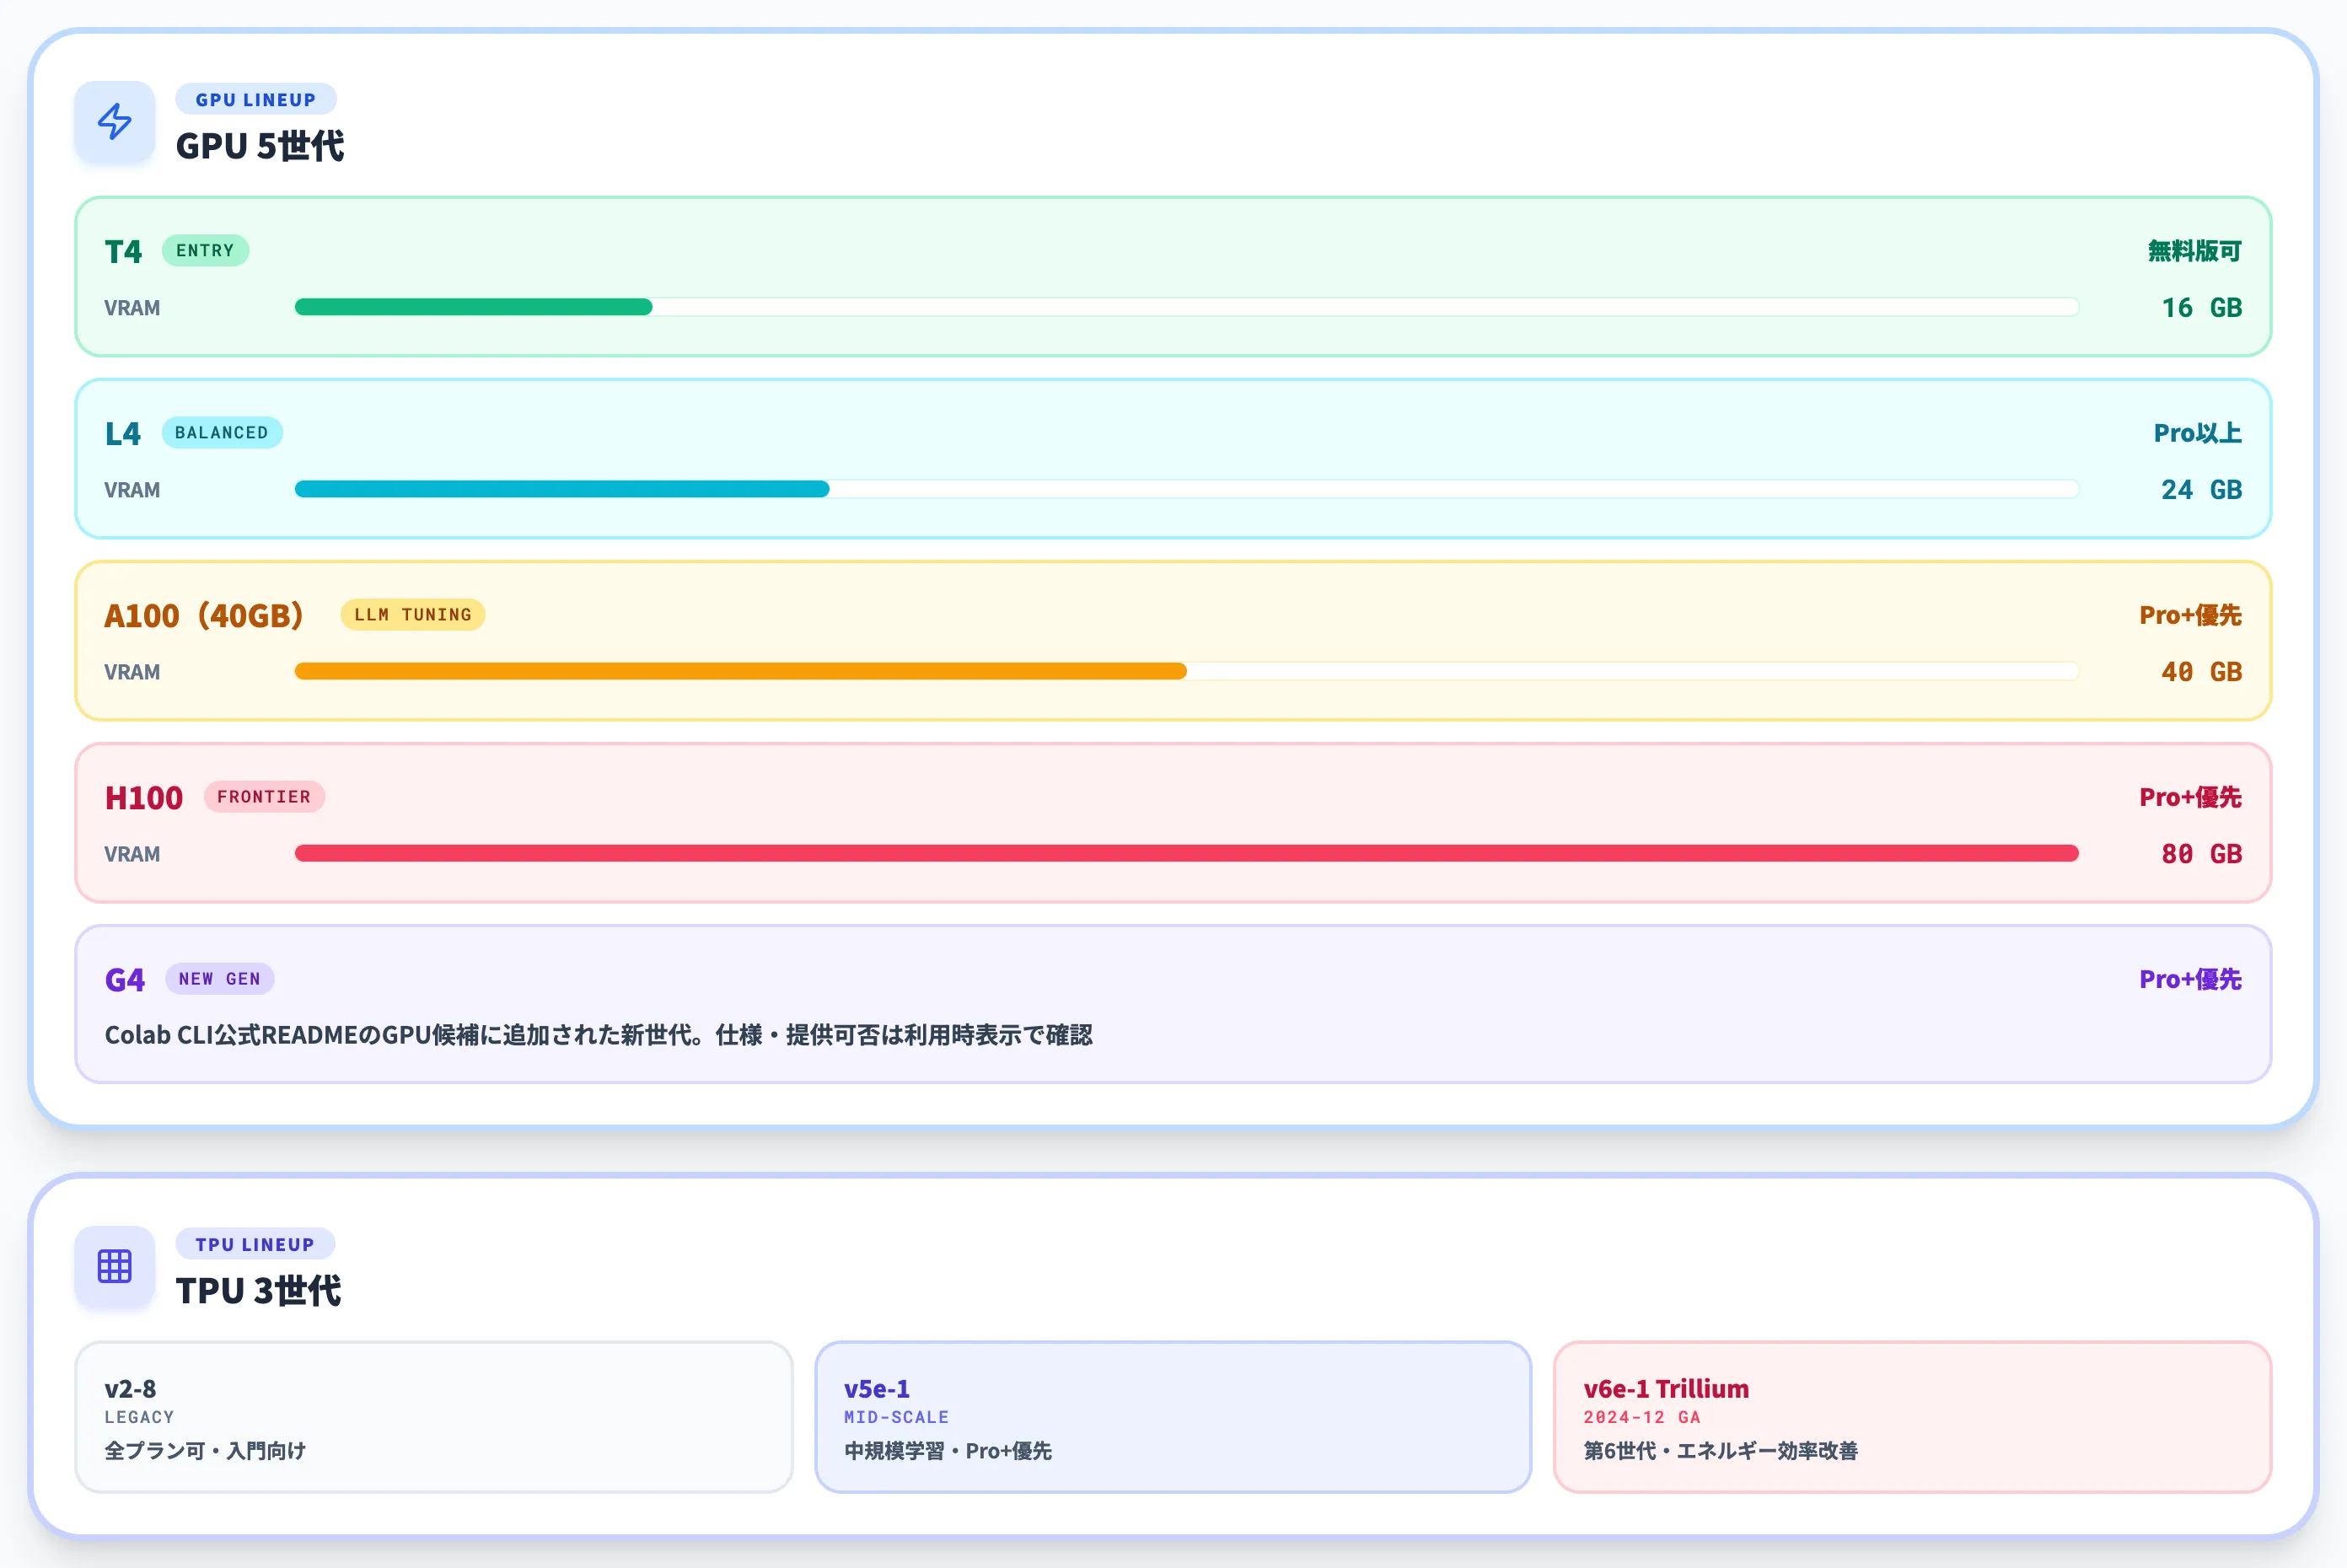This screenshot has width=2347, height=1568.
Task: Click the FRONTIER tag beside H100
Action: 264,797
